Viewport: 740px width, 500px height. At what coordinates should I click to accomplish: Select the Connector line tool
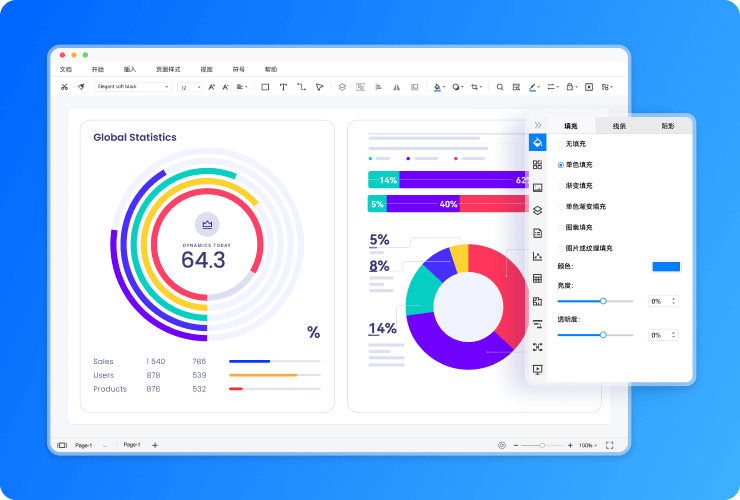pos(301,87)
